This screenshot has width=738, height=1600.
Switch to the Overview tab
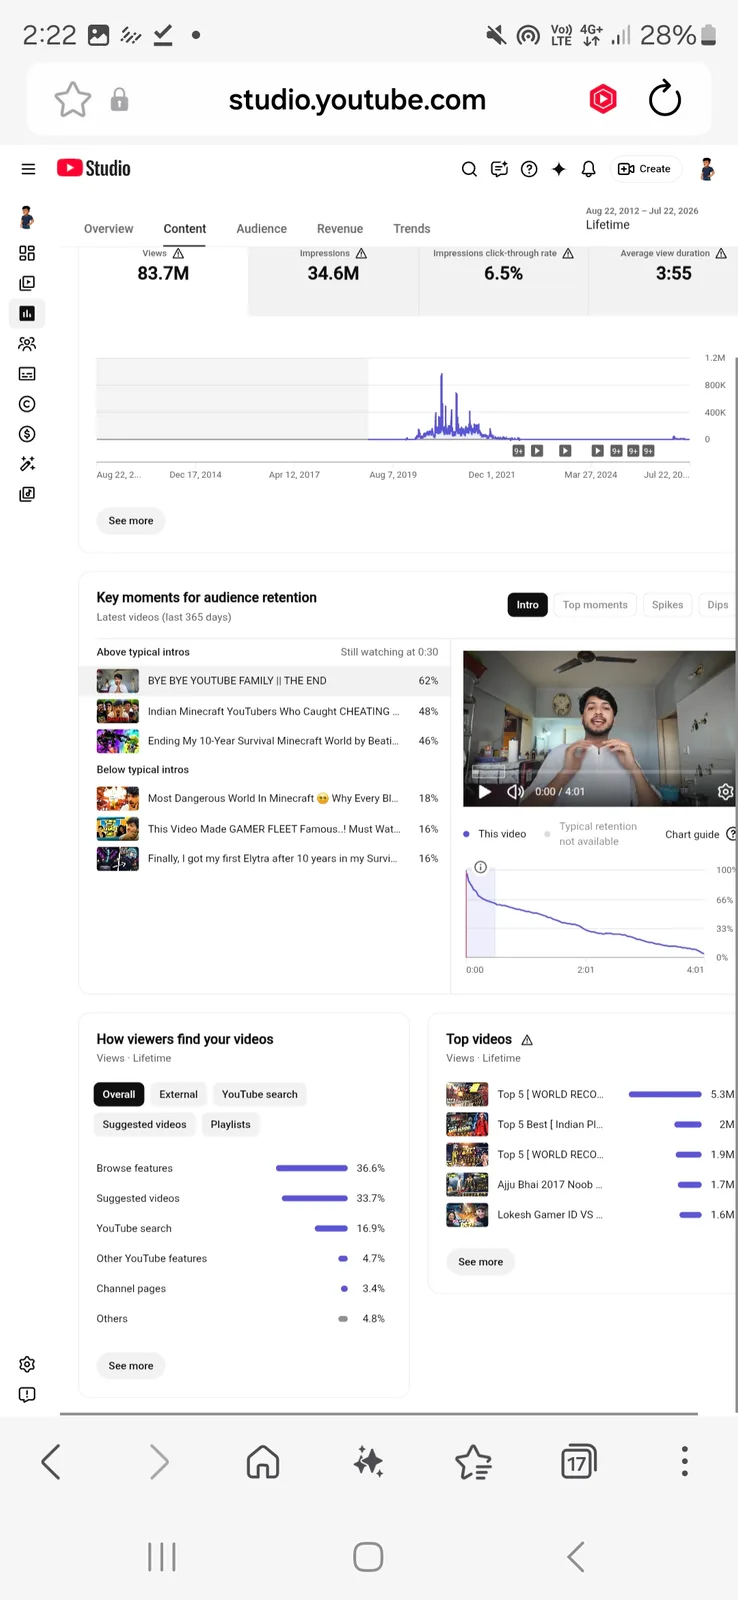(x=108, y=229)
